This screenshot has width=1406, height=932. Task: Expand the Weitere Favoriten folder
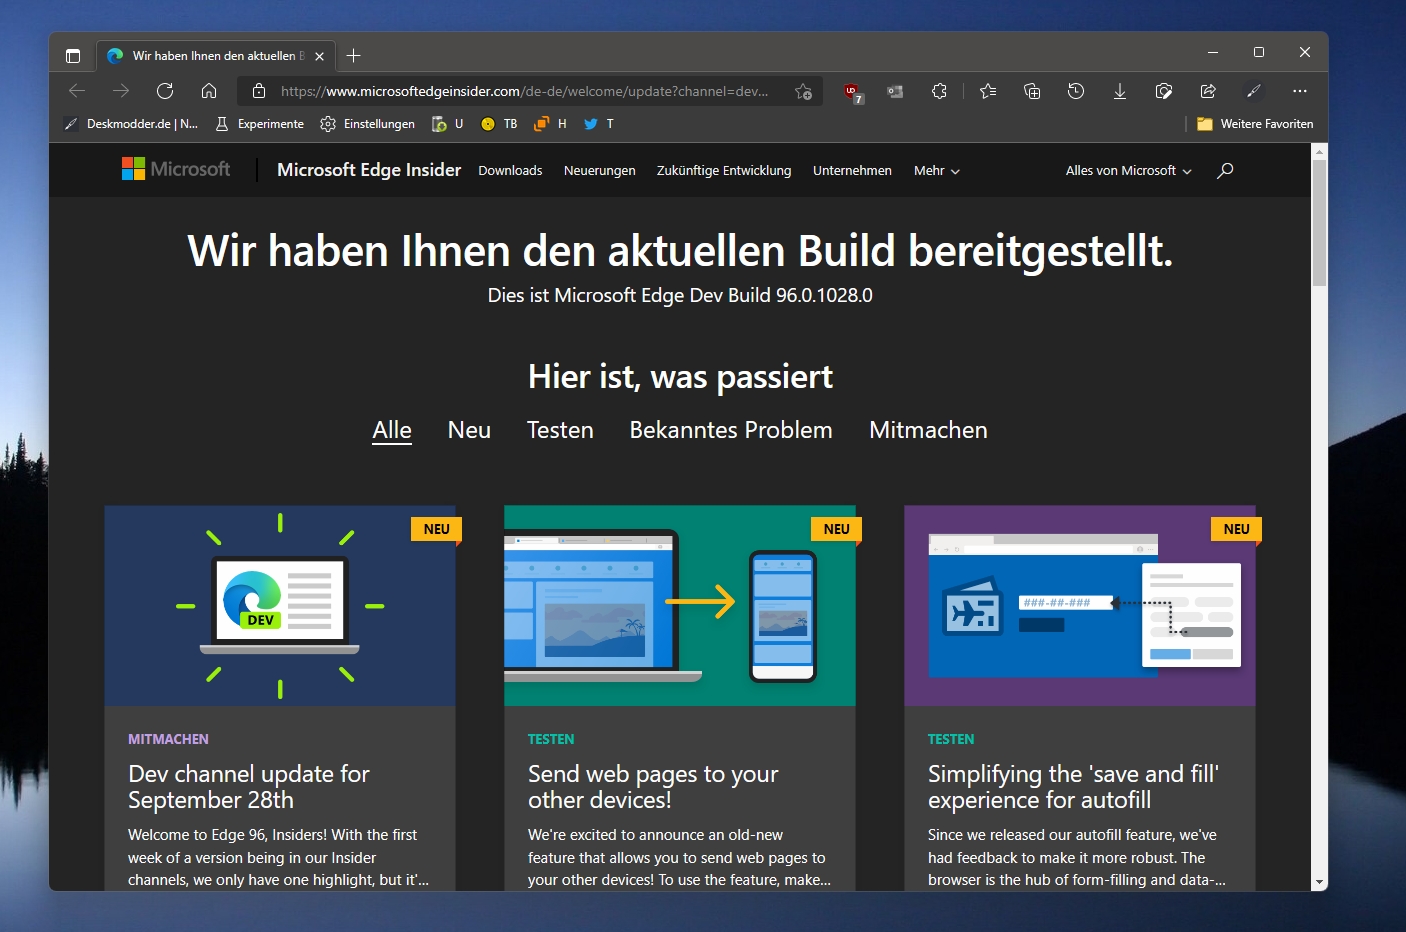(1255, 124)
